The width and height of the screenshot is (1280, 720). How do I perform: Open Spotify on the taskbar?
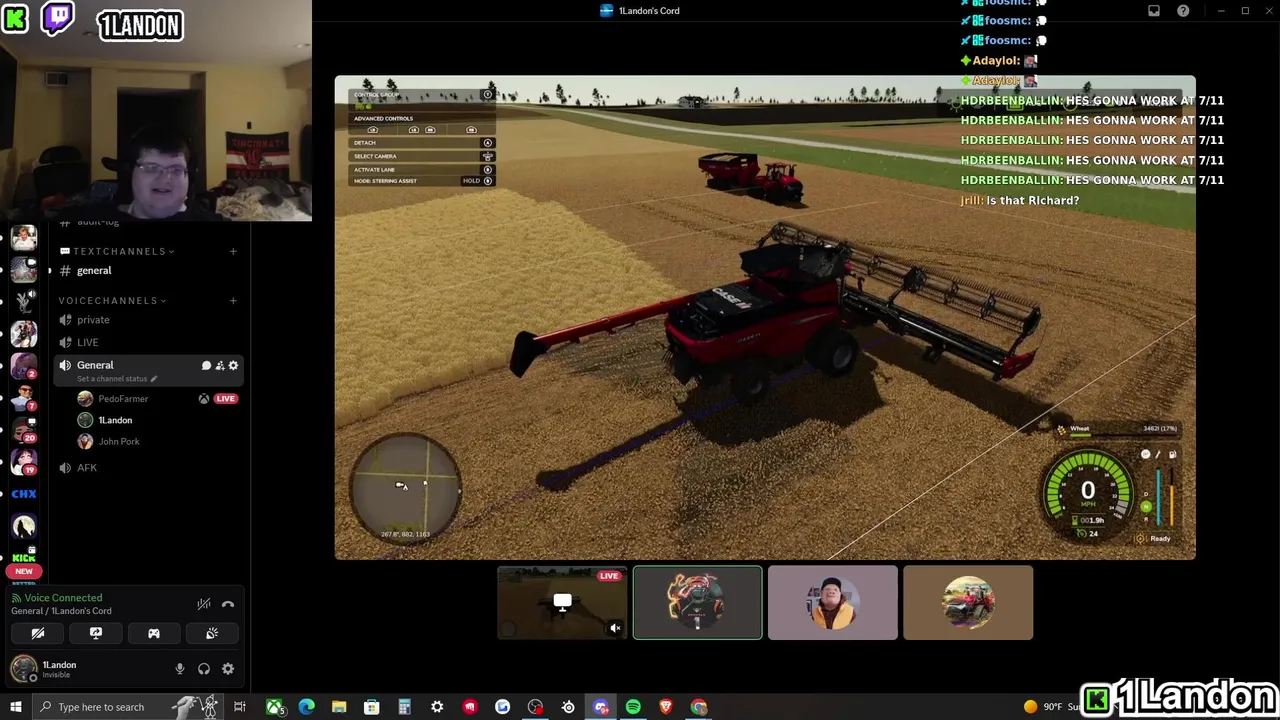click(633, 707)
